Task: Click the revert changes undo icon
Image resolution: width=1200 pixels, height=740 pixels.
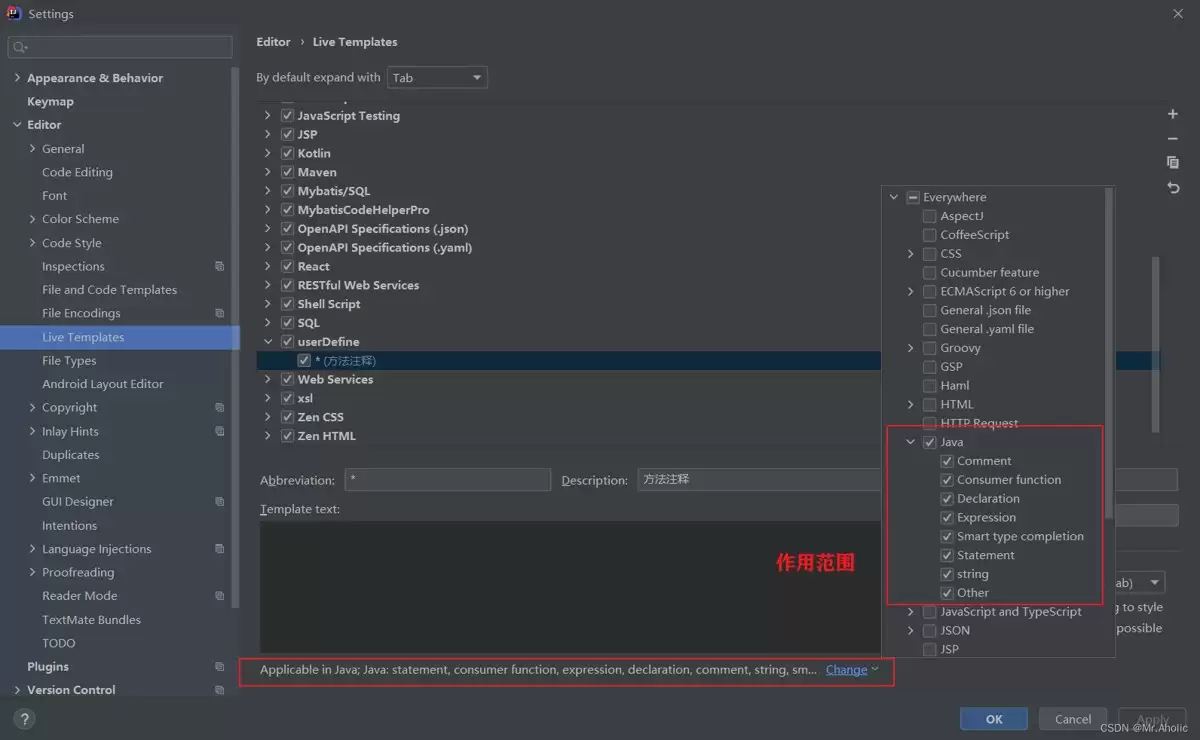Action: click(1173, 188)
